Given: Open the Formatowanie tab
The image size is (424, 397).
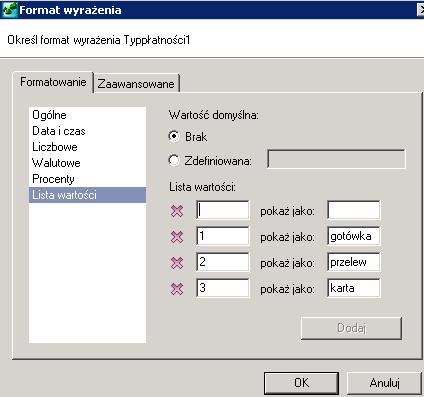Looking at the screenshot, I should point(53,82).
